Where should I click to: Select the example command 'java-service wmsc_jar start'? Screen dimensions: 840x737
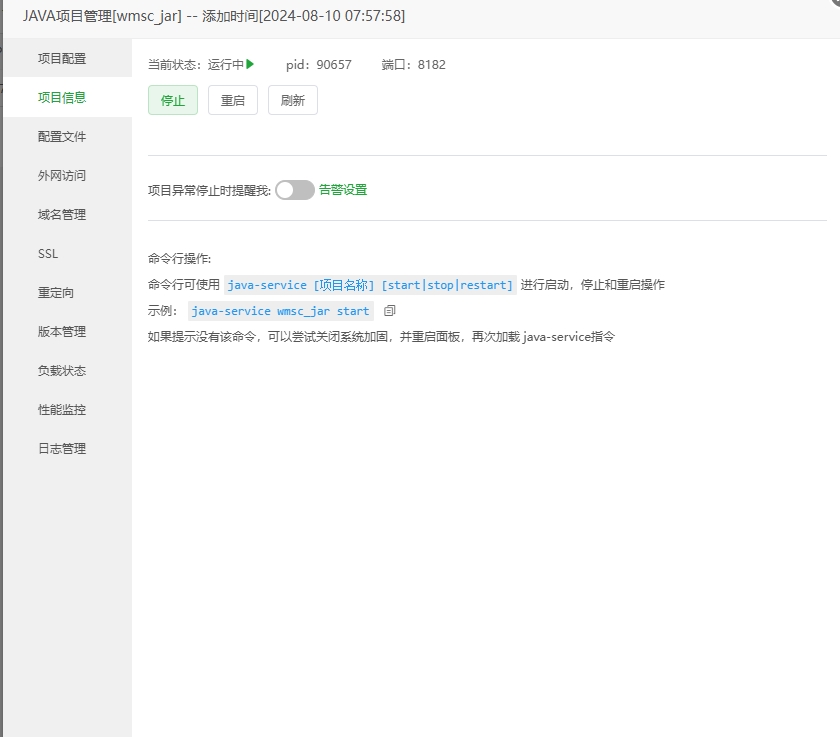[x=280, y=311]
